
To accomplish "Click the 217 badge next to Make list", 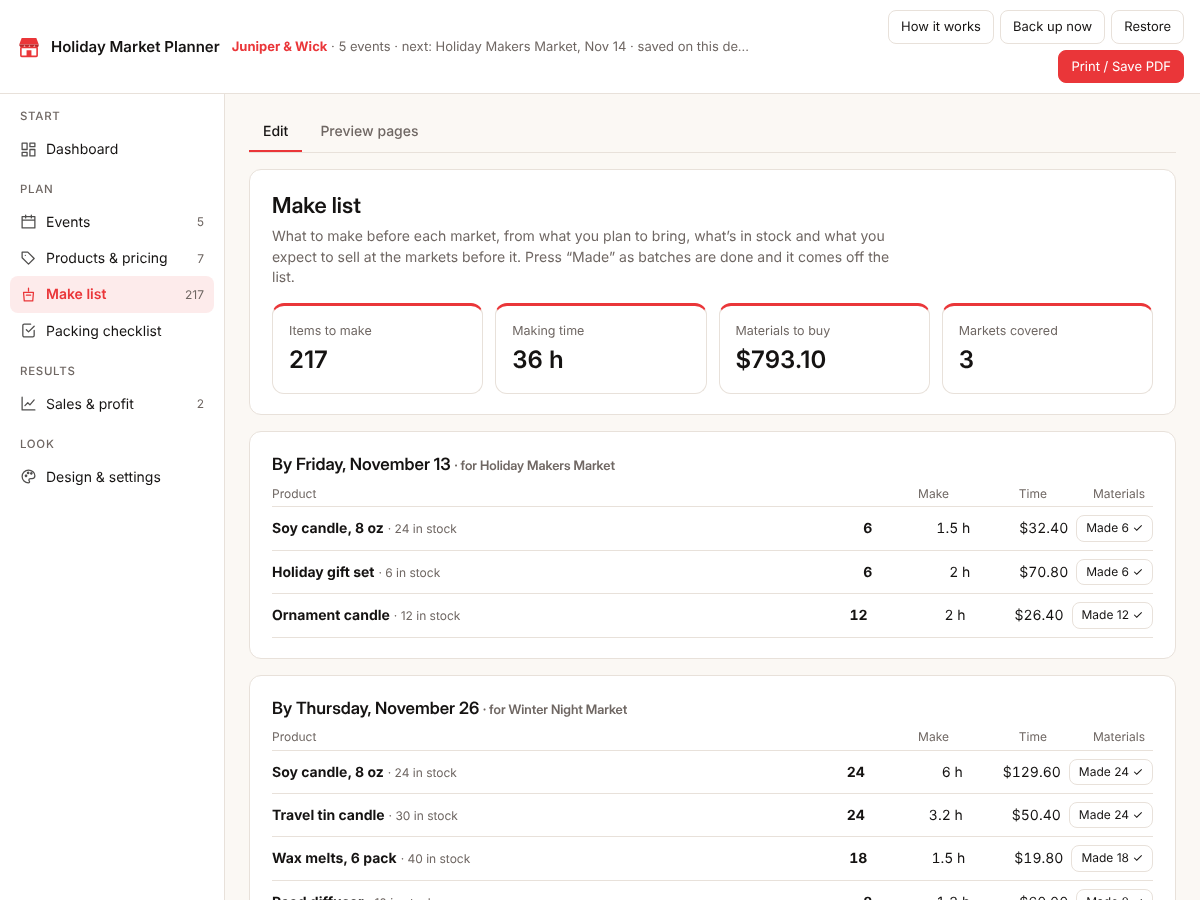I will tap(194, 295).
